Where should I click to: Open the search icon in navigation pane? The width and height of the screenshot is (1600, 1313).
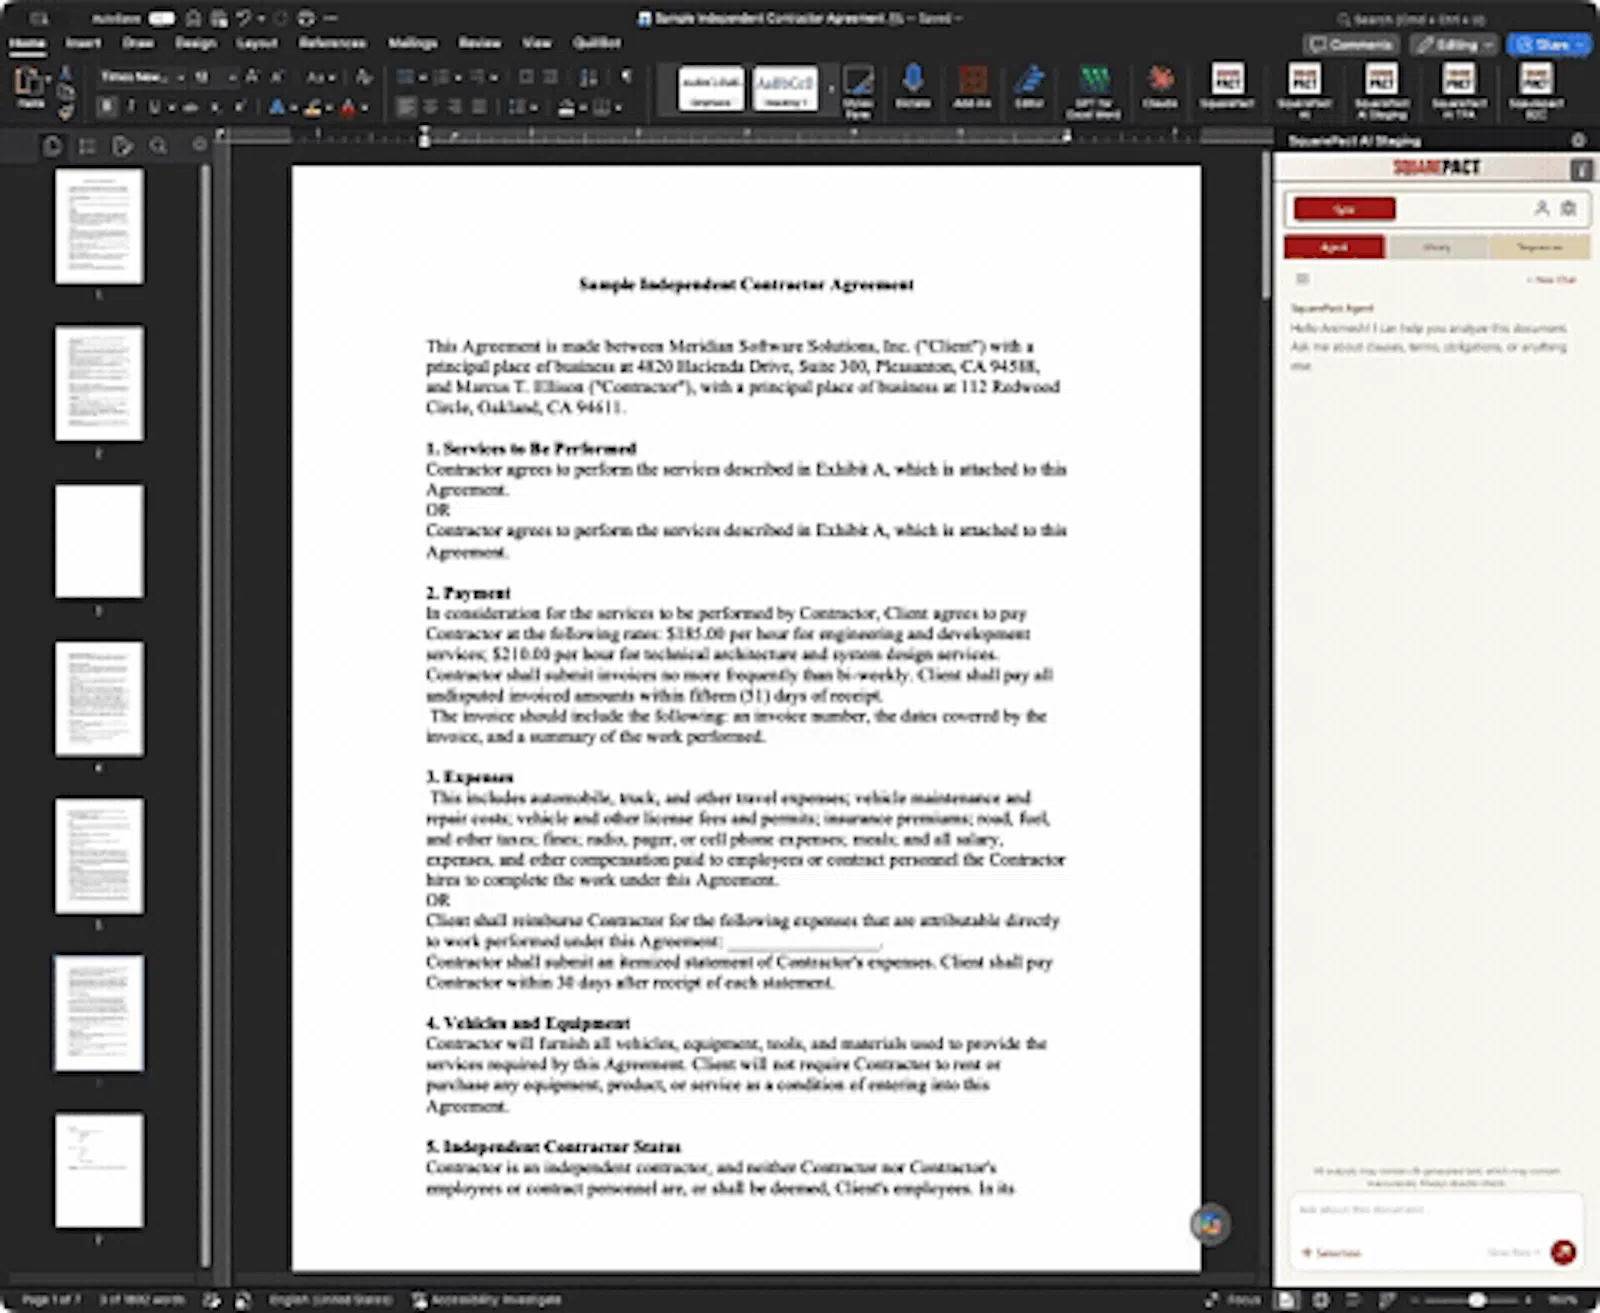coord(158,146)
